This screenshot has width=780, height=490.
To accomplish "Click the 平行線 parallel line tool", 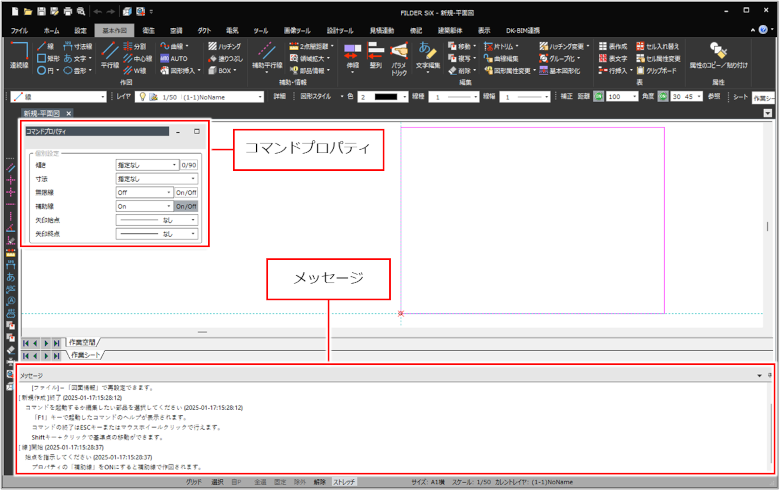I will click(111, 56).
